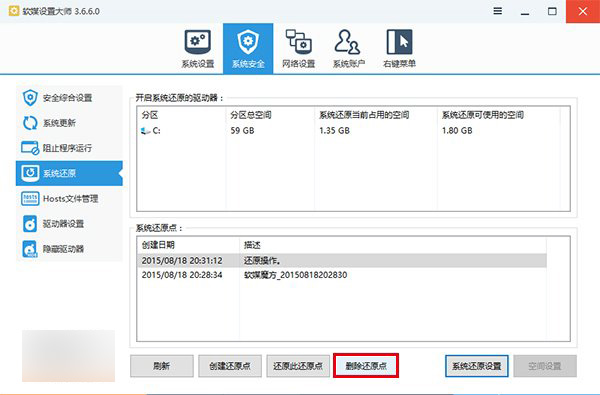
Task: Click the 还原此还原点 button
Action: pos(298,366)
